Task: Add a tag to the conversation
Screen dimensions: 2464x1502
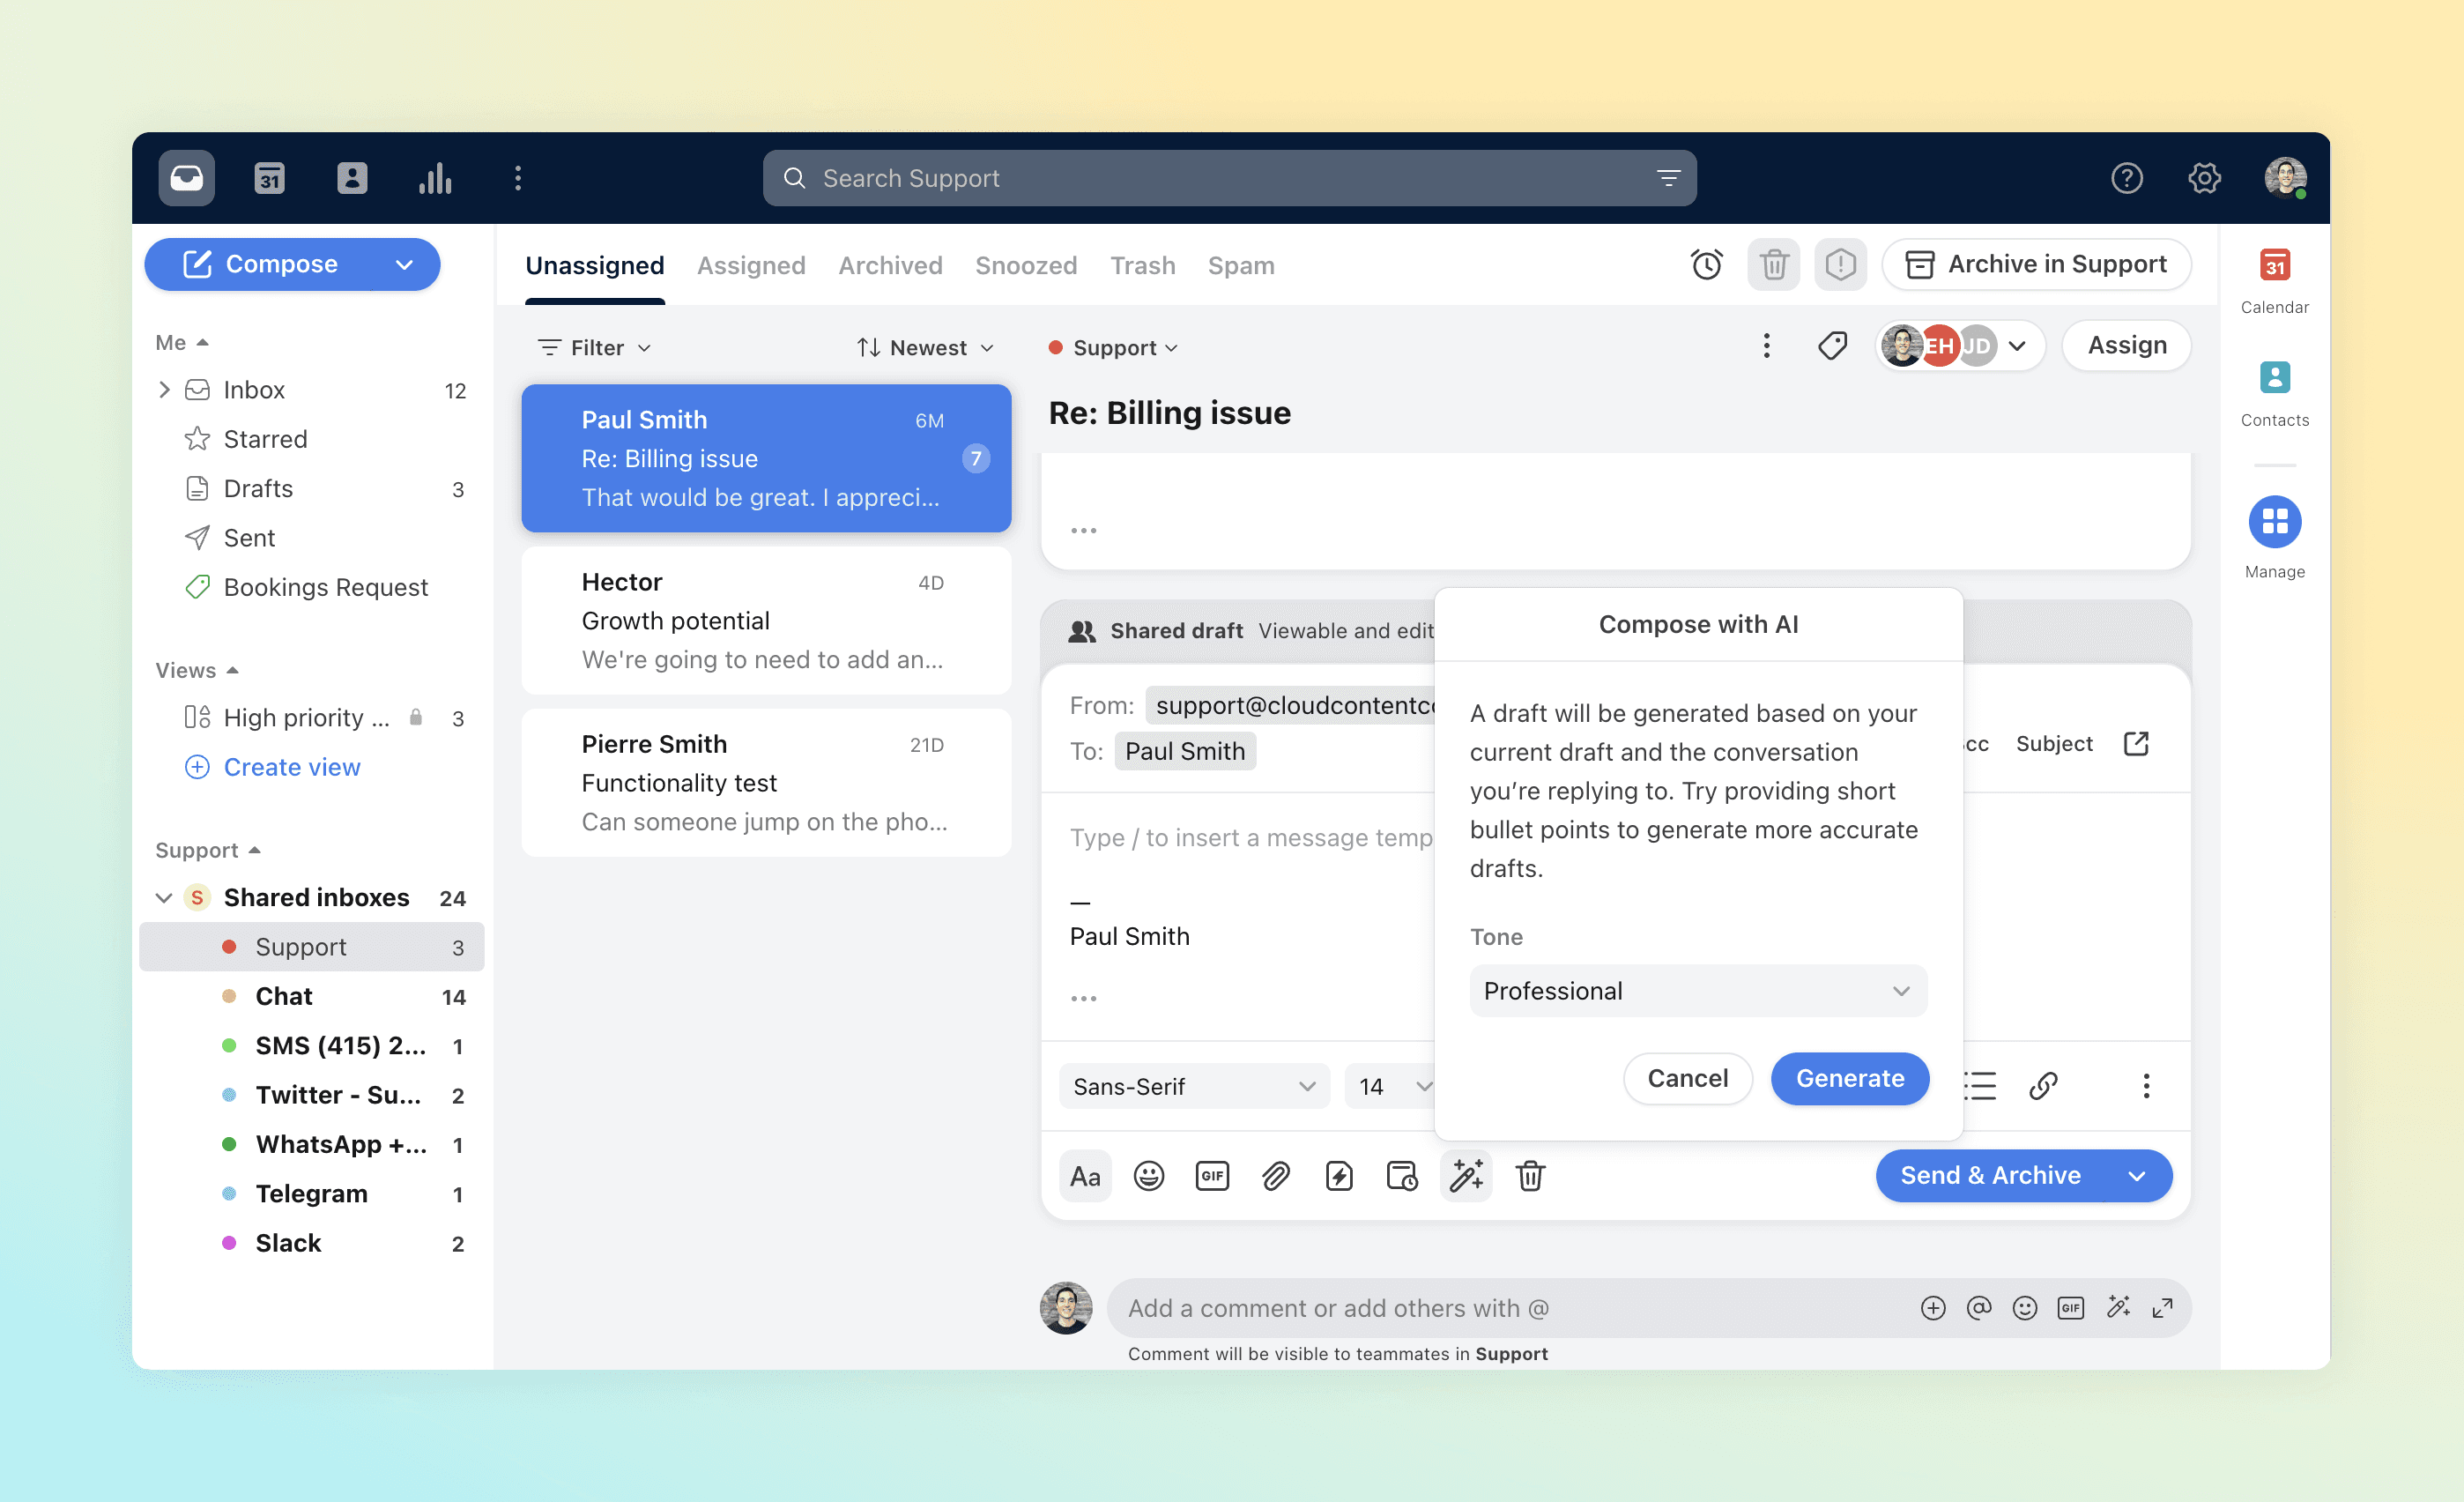Action: click(1832, 346)
